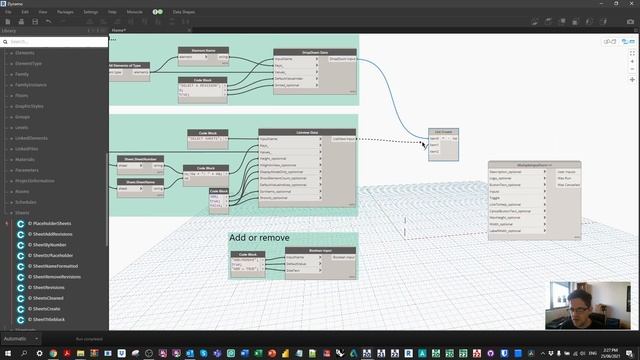Add an item port on List Create
This screenshot has width=640, height=360.
(443, 138)
